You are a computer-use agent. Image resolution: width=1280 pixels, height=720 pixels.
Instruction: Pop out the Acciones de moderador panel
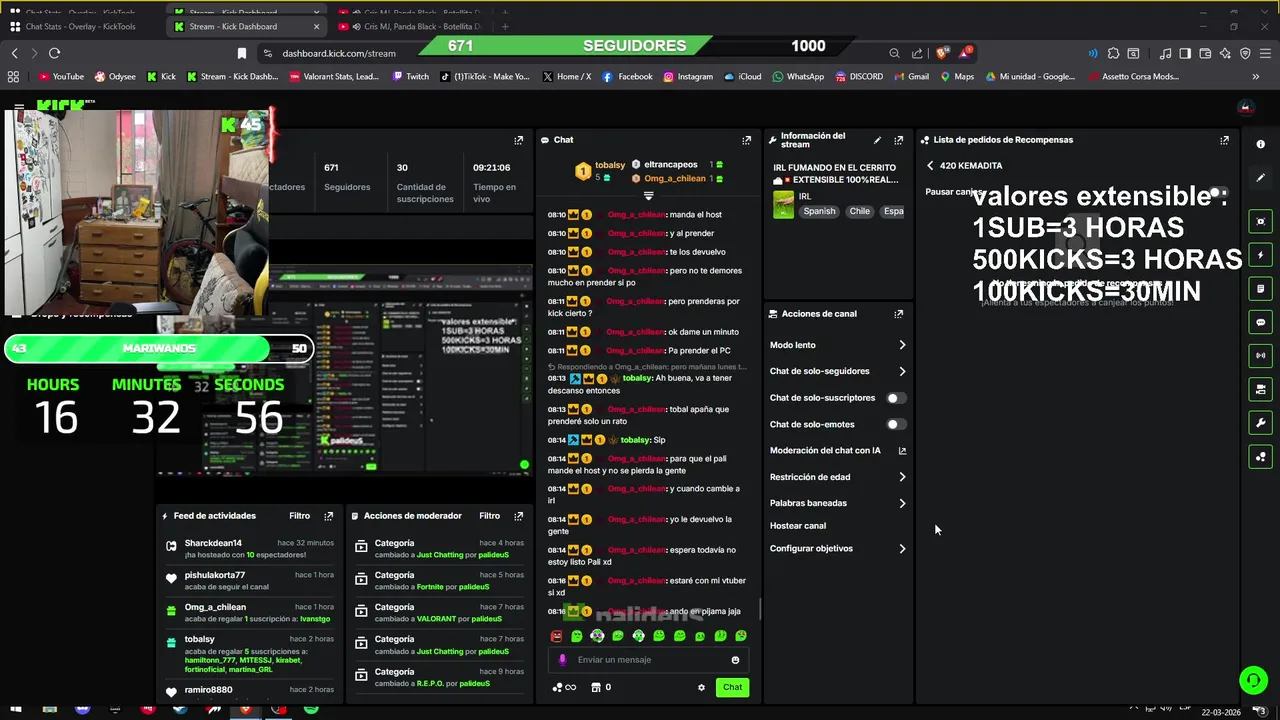[518, 516]
